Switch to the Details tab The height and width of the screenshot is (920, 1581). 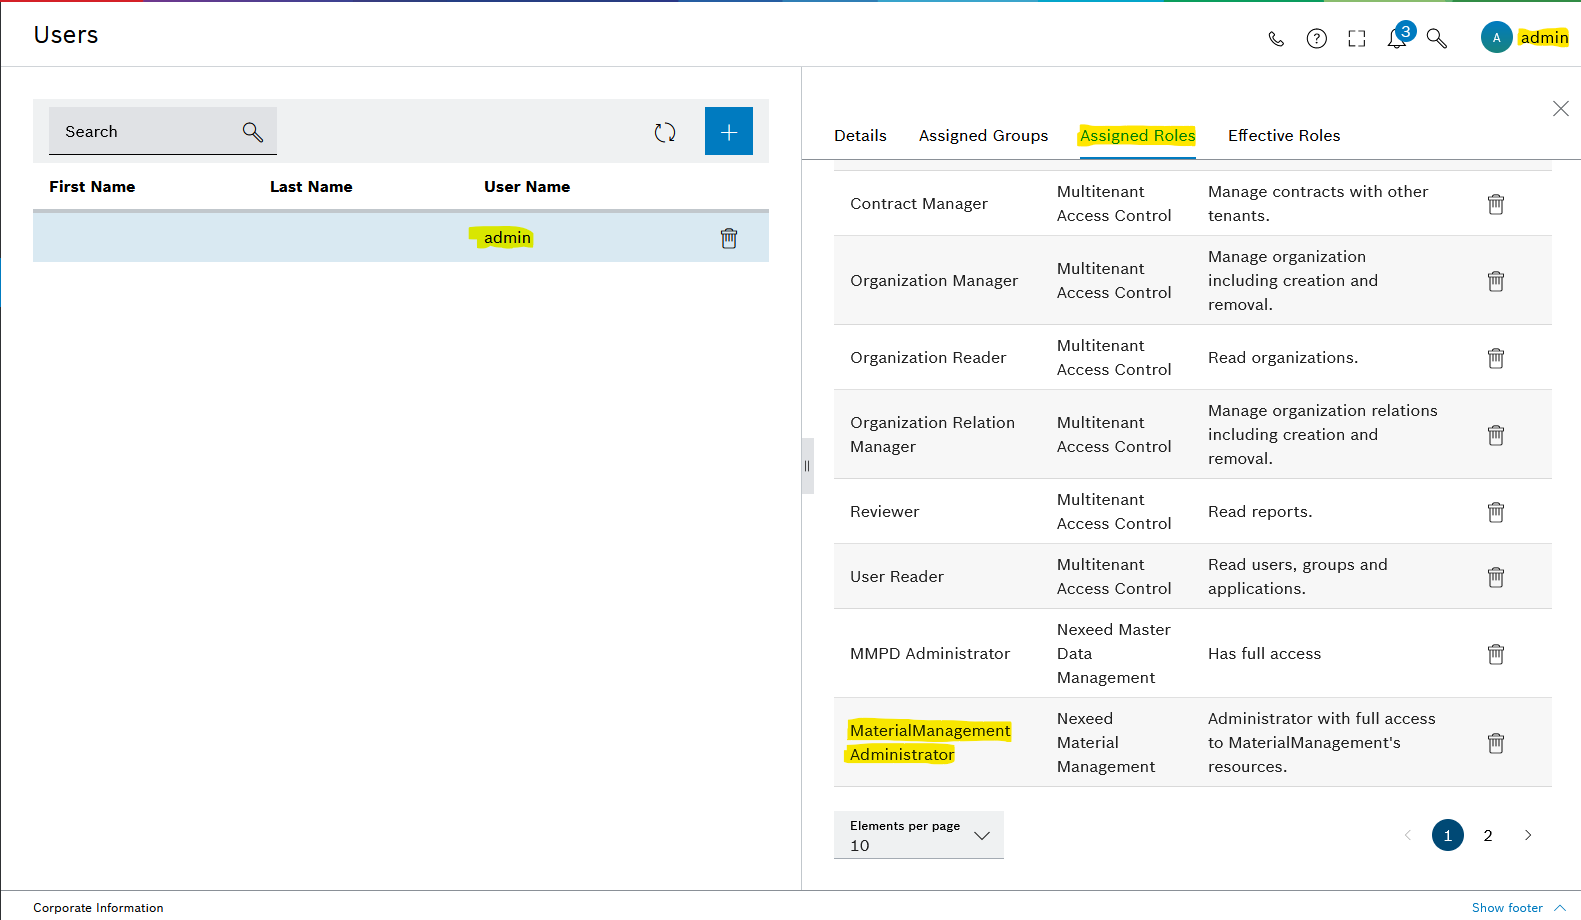click(860, 136)
